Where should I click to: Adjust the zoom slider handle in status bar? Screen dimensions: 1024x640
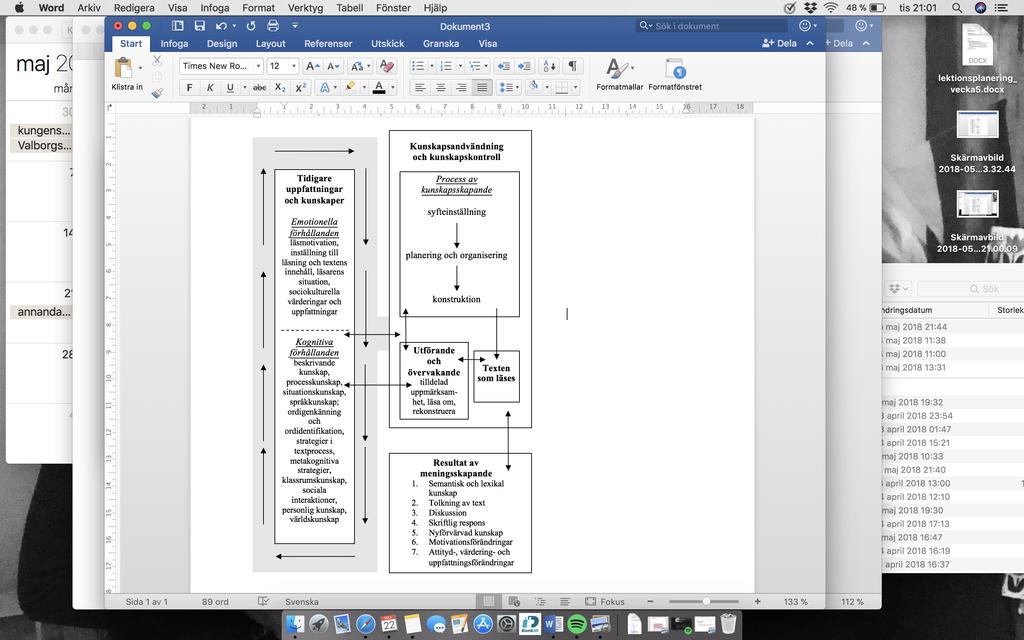pos(707,601)
